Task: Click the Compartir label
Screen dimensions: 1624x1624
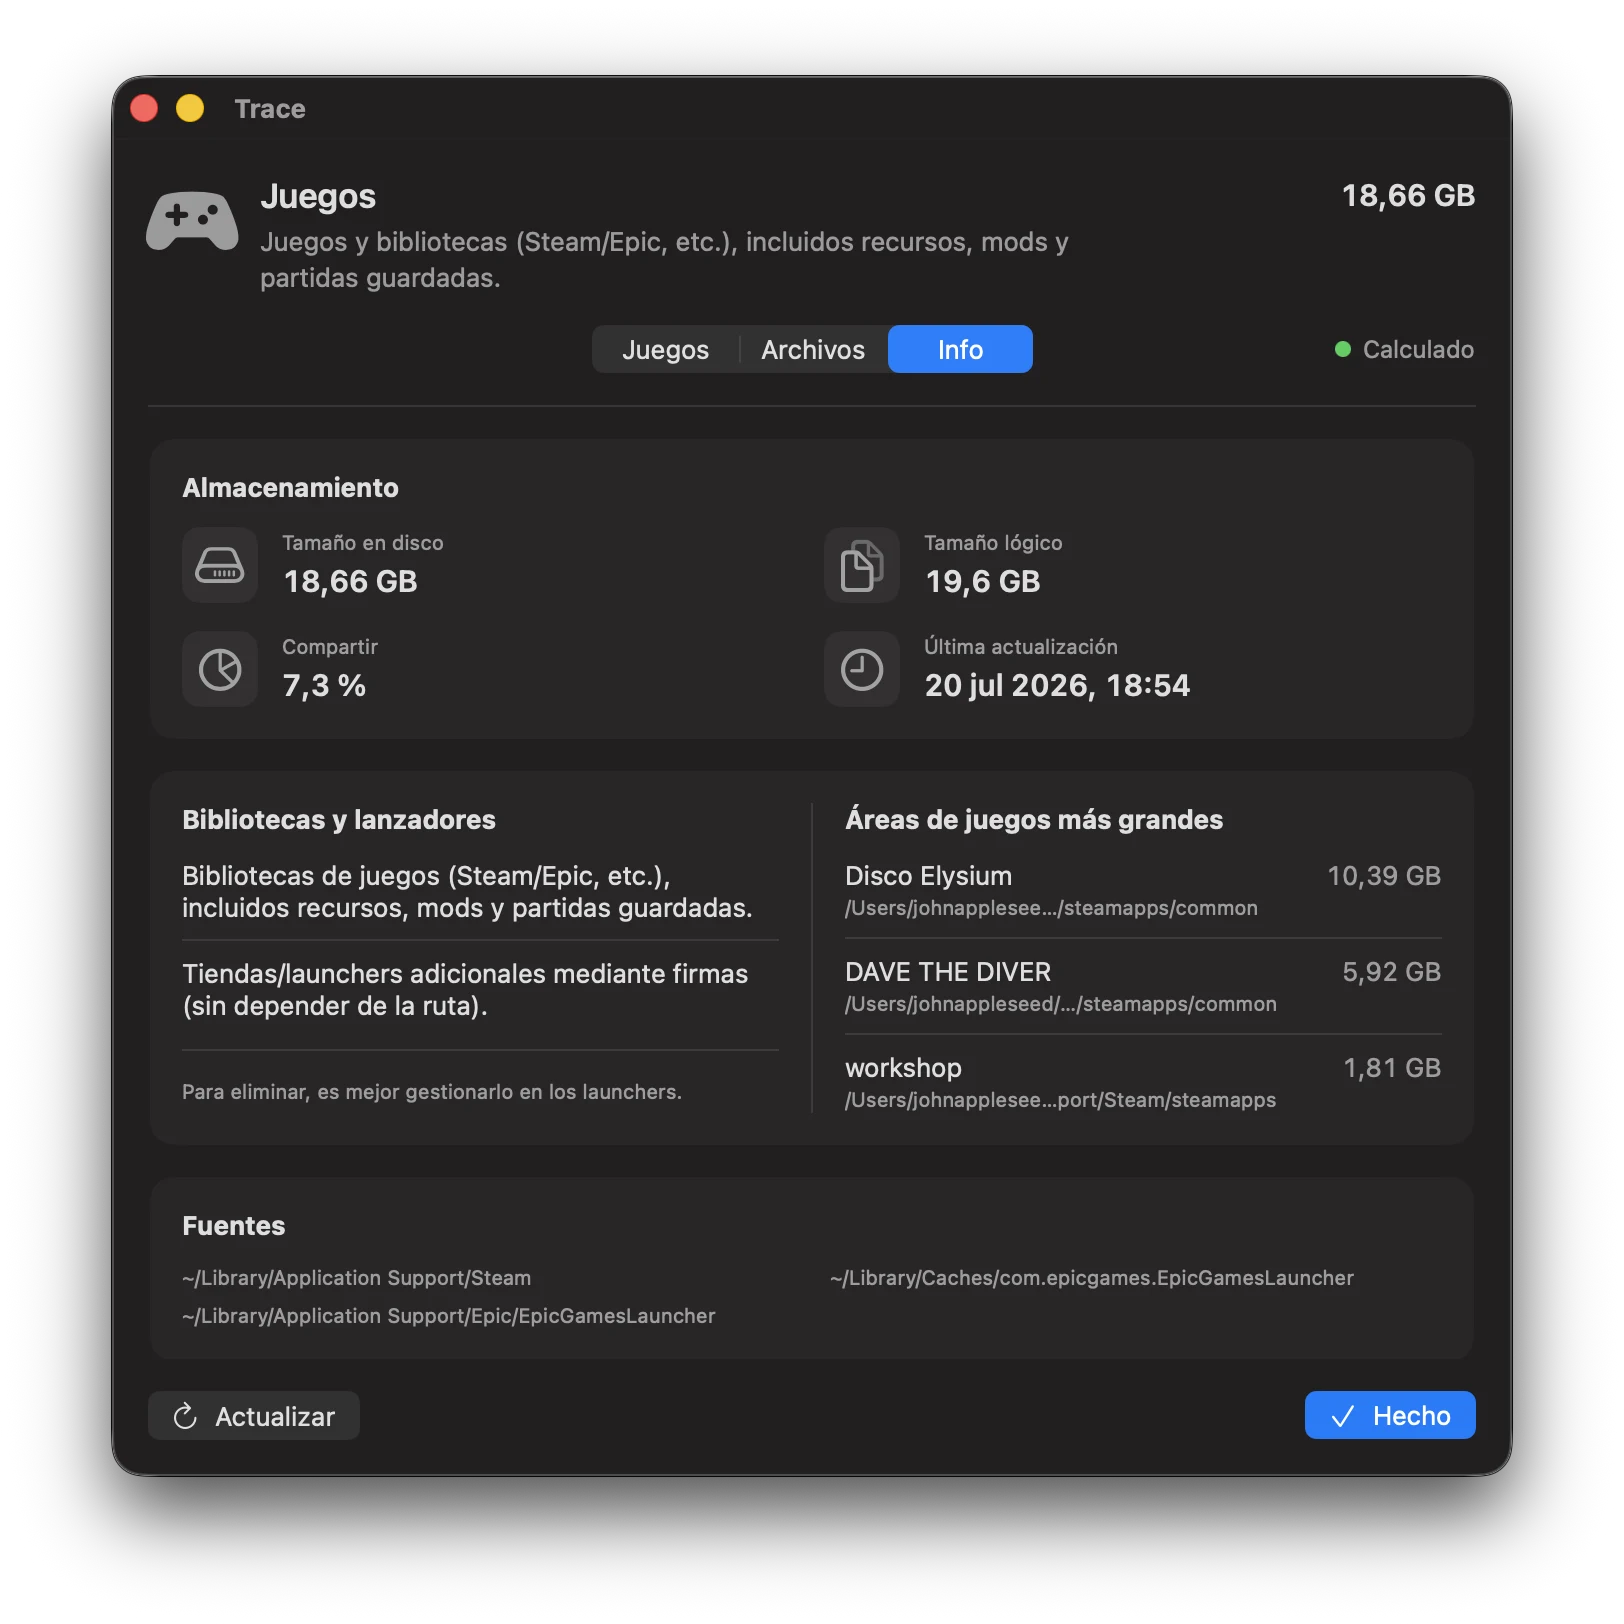Action: click(x=330, y=646)
